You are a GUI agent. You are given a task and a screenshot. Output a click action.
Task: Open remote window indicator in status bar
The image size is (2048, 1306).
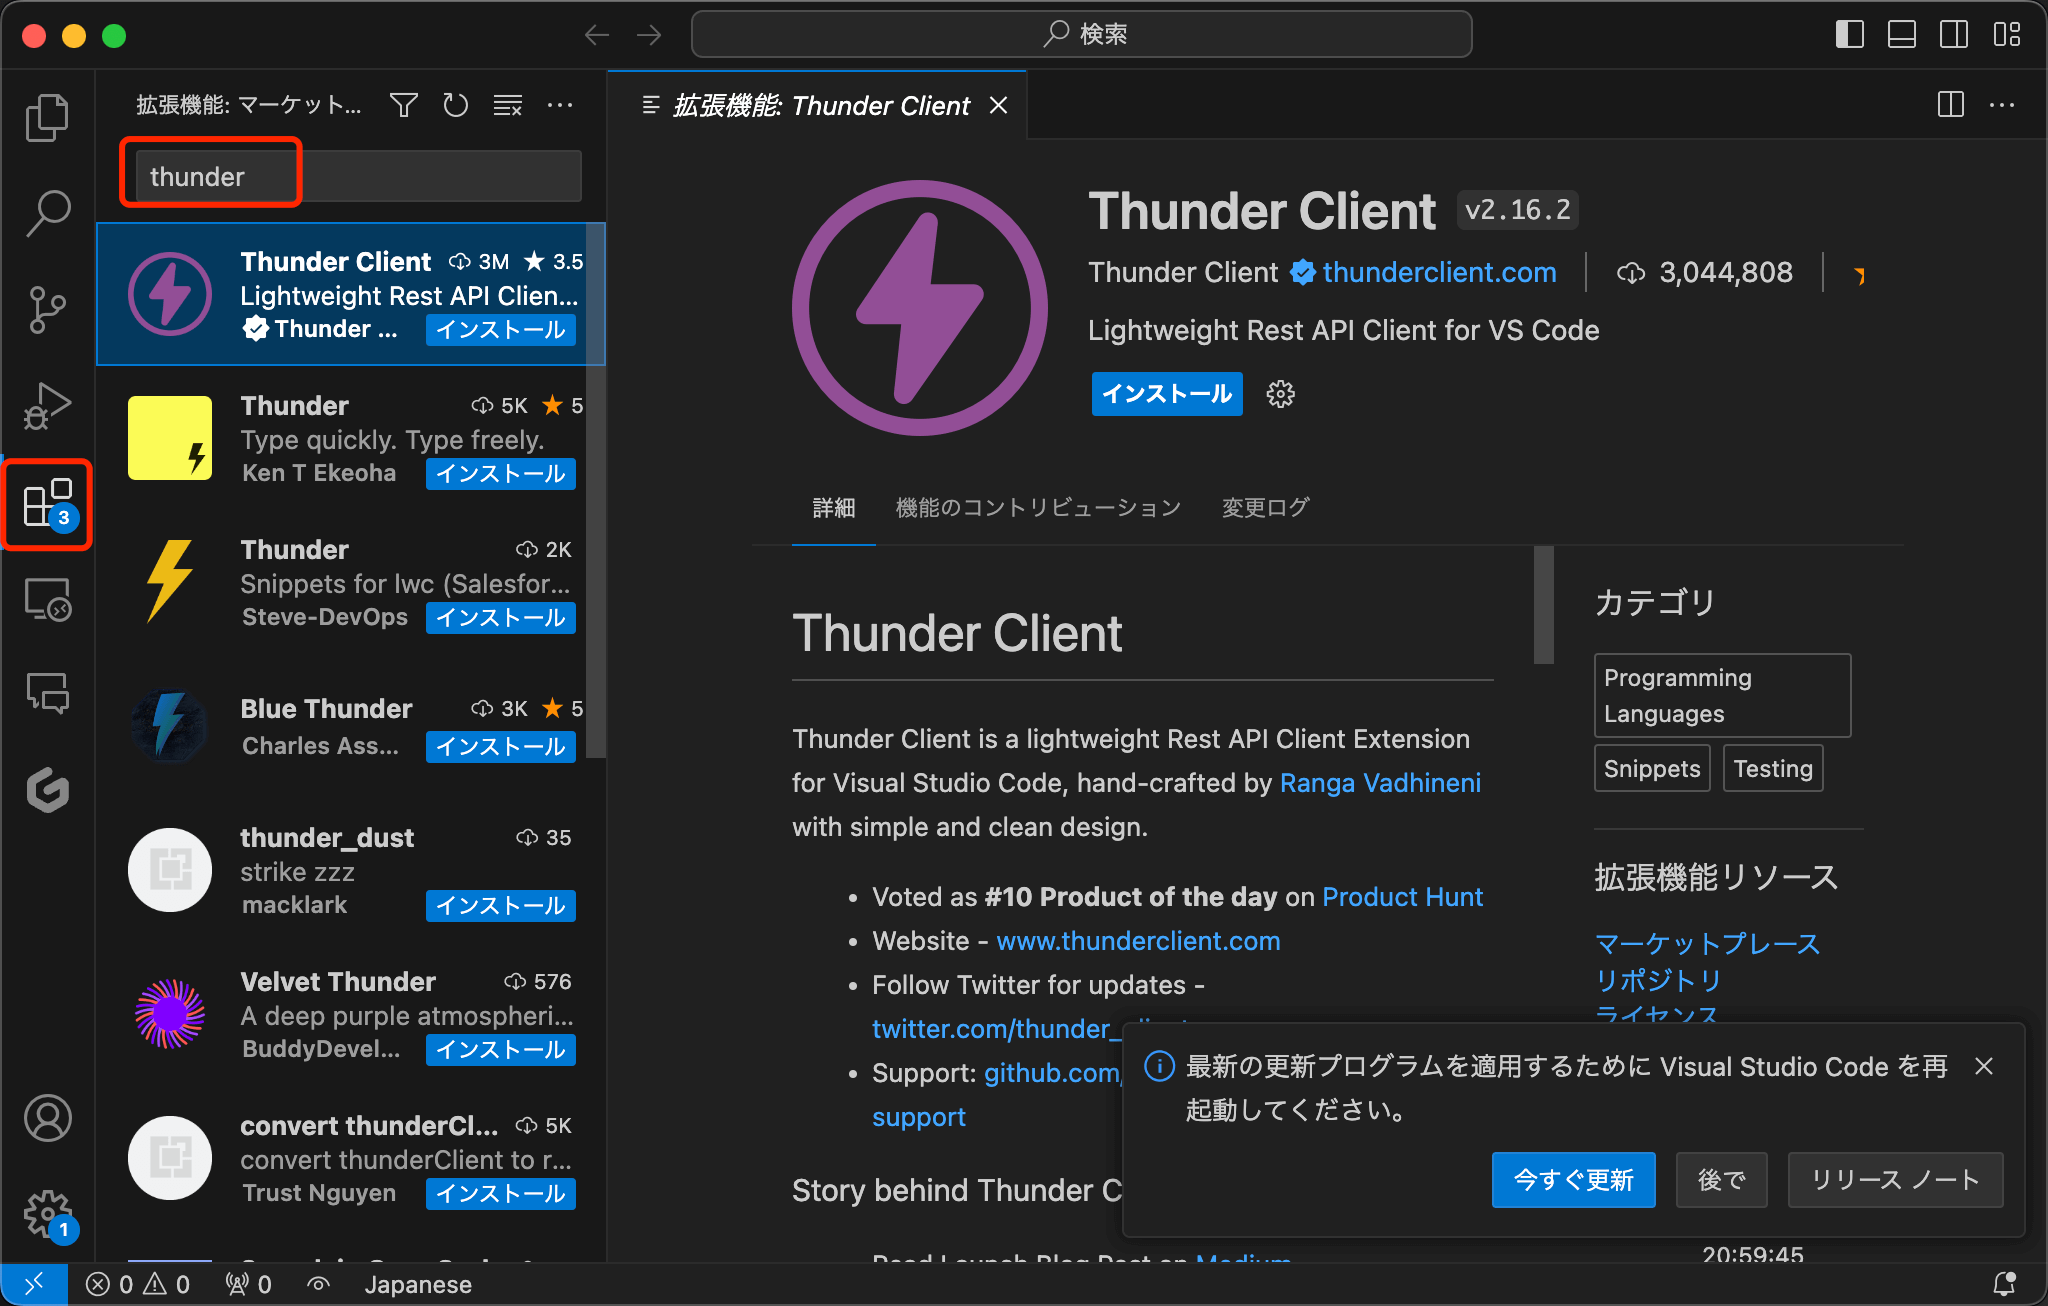tap(34, 1283)
